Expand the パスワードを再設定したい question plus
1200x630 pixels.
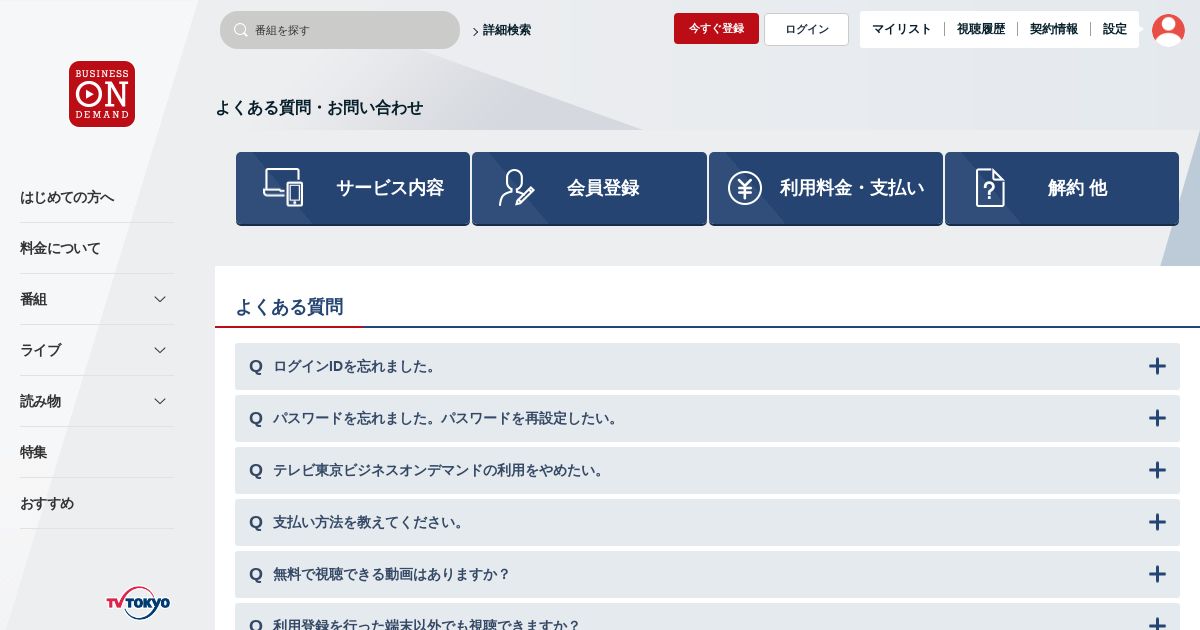[1157, 418]
